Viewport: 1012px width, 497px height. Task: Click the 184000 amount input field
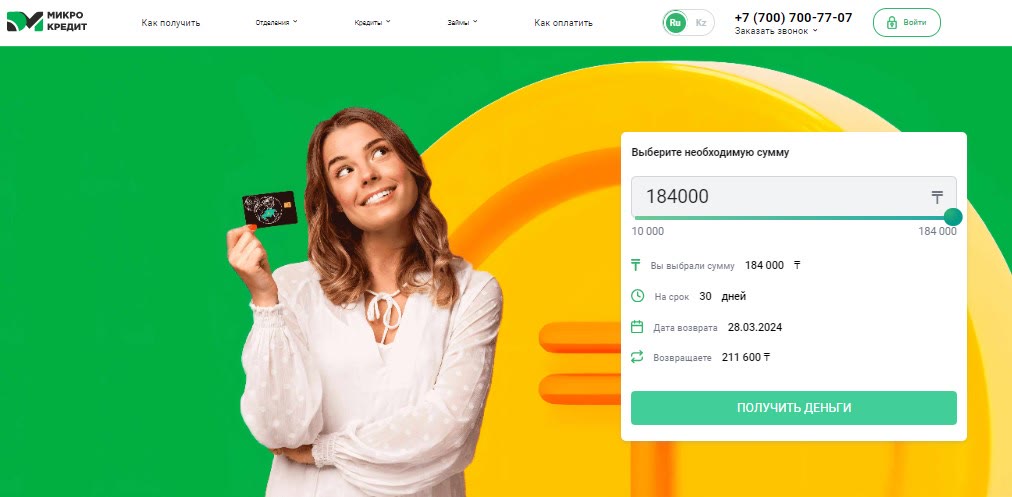[x=794, y=197]
